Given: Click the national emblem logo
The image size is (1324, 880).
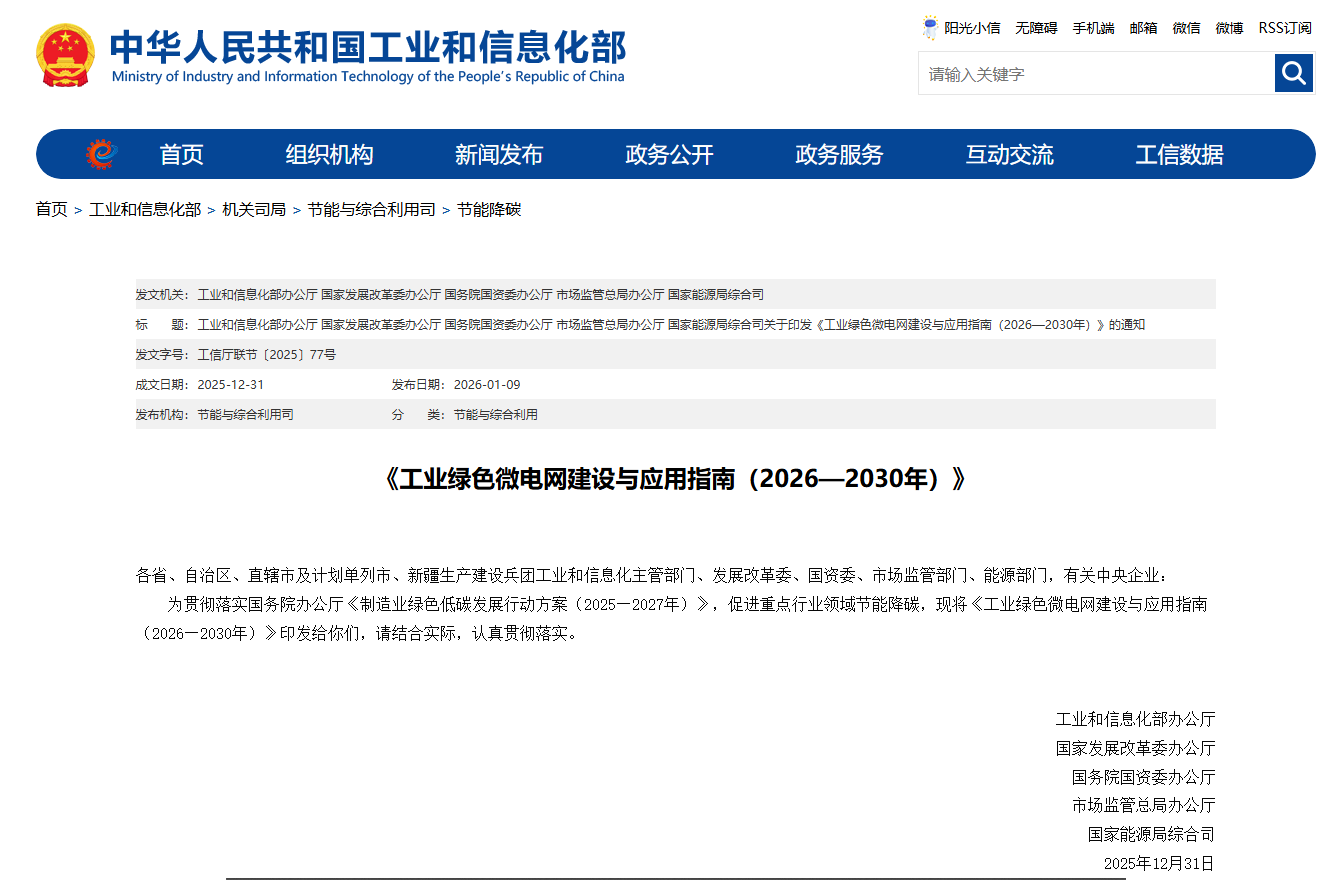Looking at the screenshot, I should (66, 55).
